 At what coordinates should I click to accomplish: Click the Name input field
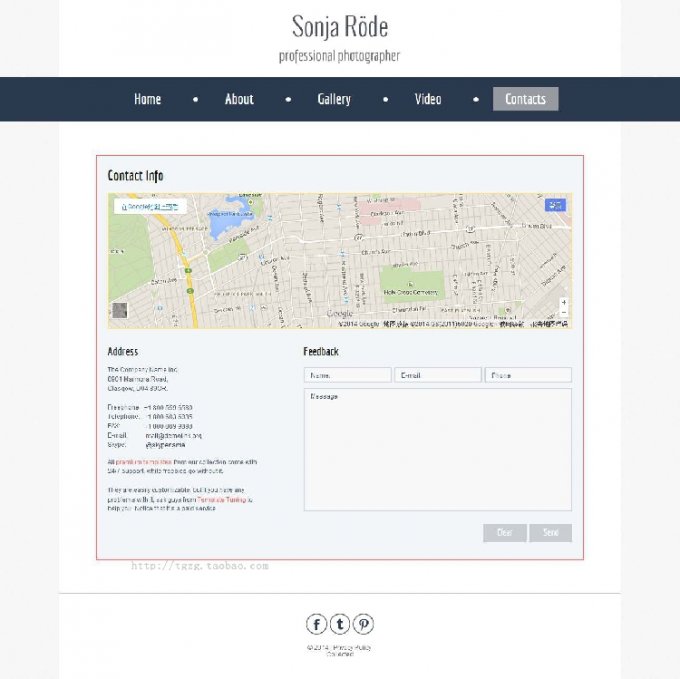[x=346, y=375]
